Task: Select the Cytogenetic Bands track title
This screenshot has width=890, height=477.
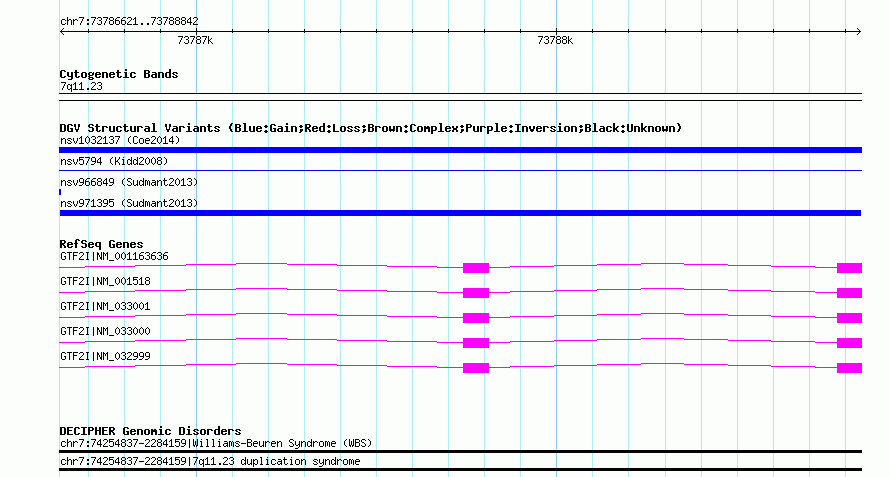Action: coord(119,74)
